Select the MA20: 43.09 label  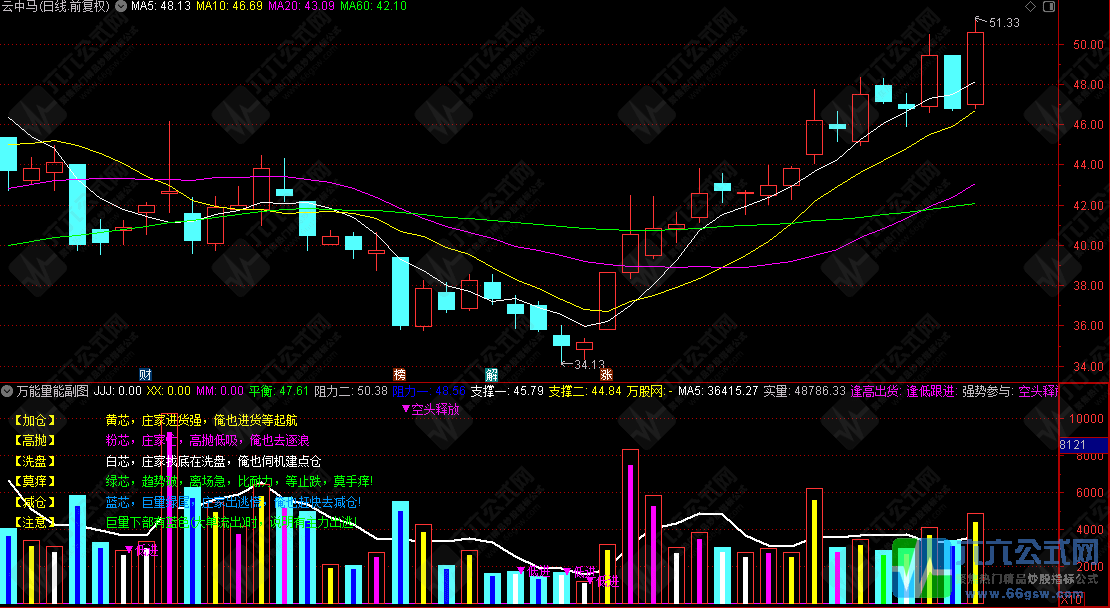coord(302,6)
